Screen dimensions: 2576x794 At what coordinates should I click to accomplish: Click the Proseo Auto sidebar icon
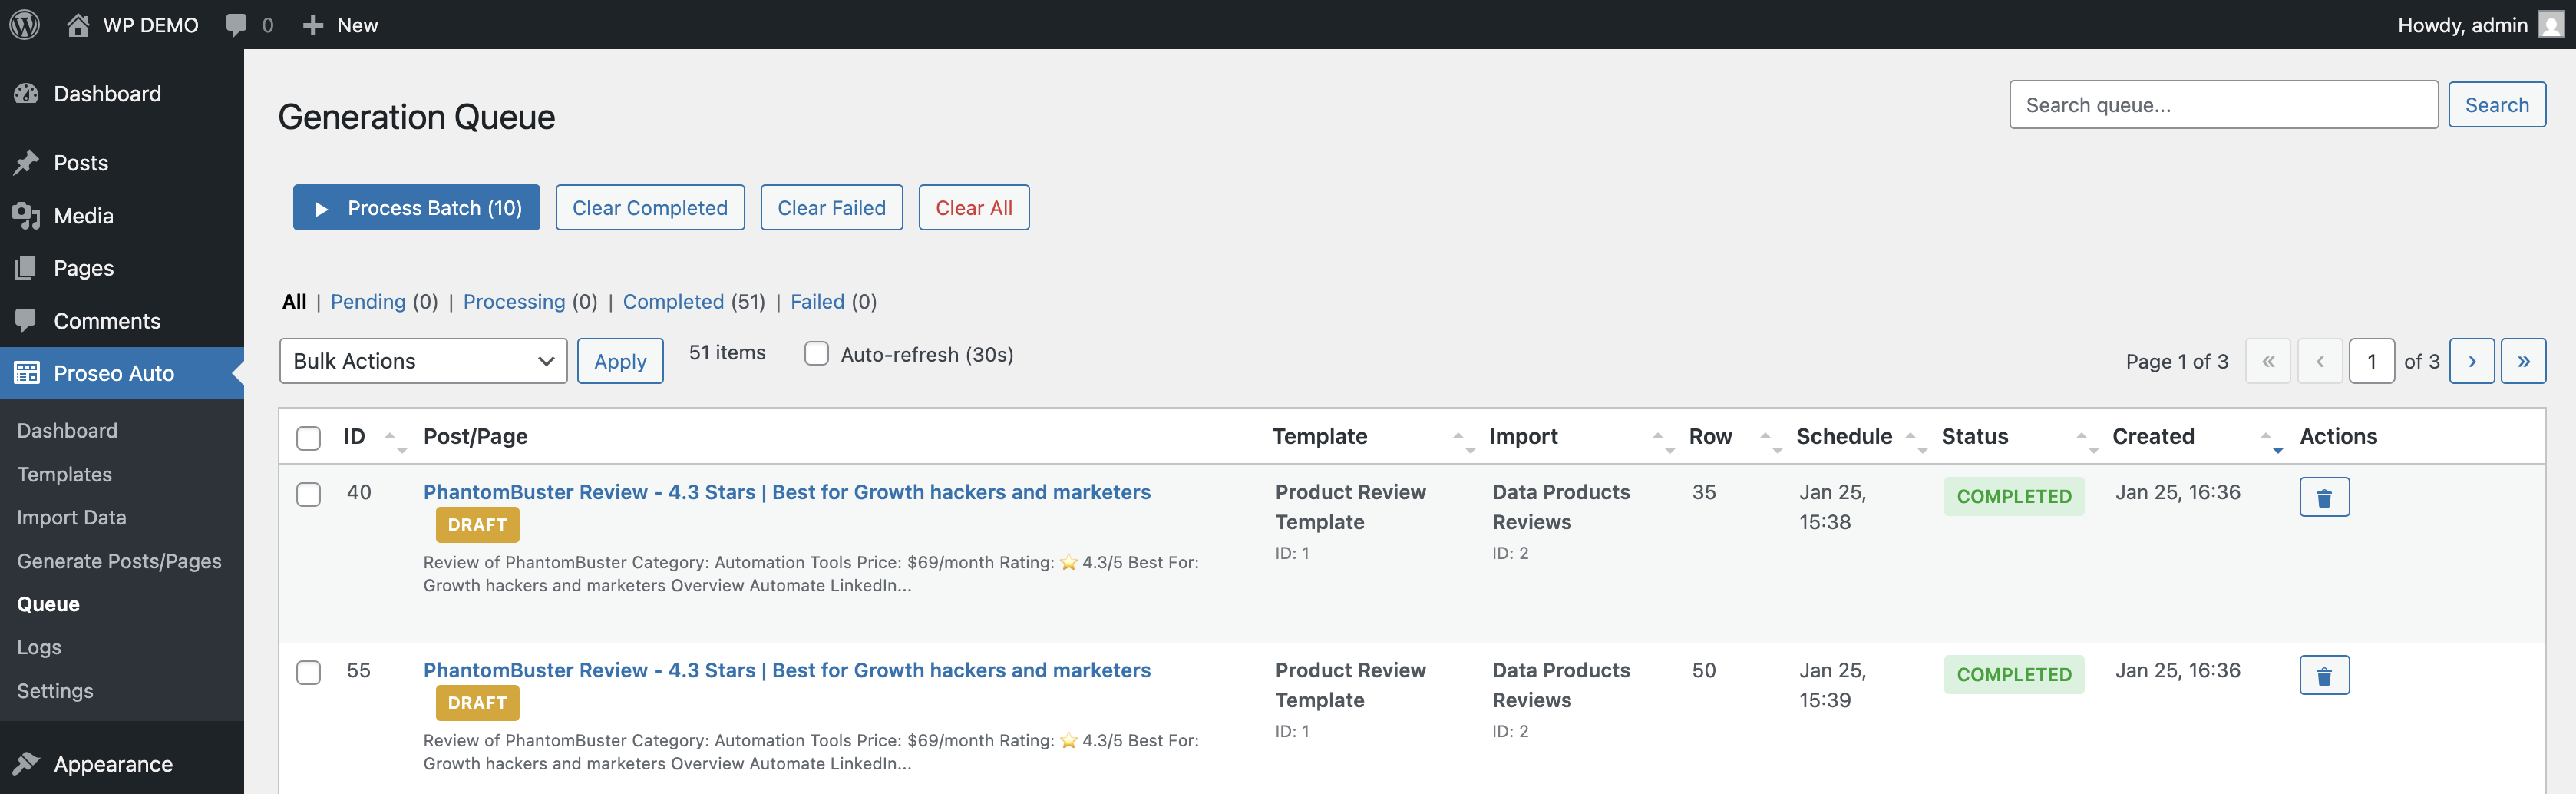(26, 372)
